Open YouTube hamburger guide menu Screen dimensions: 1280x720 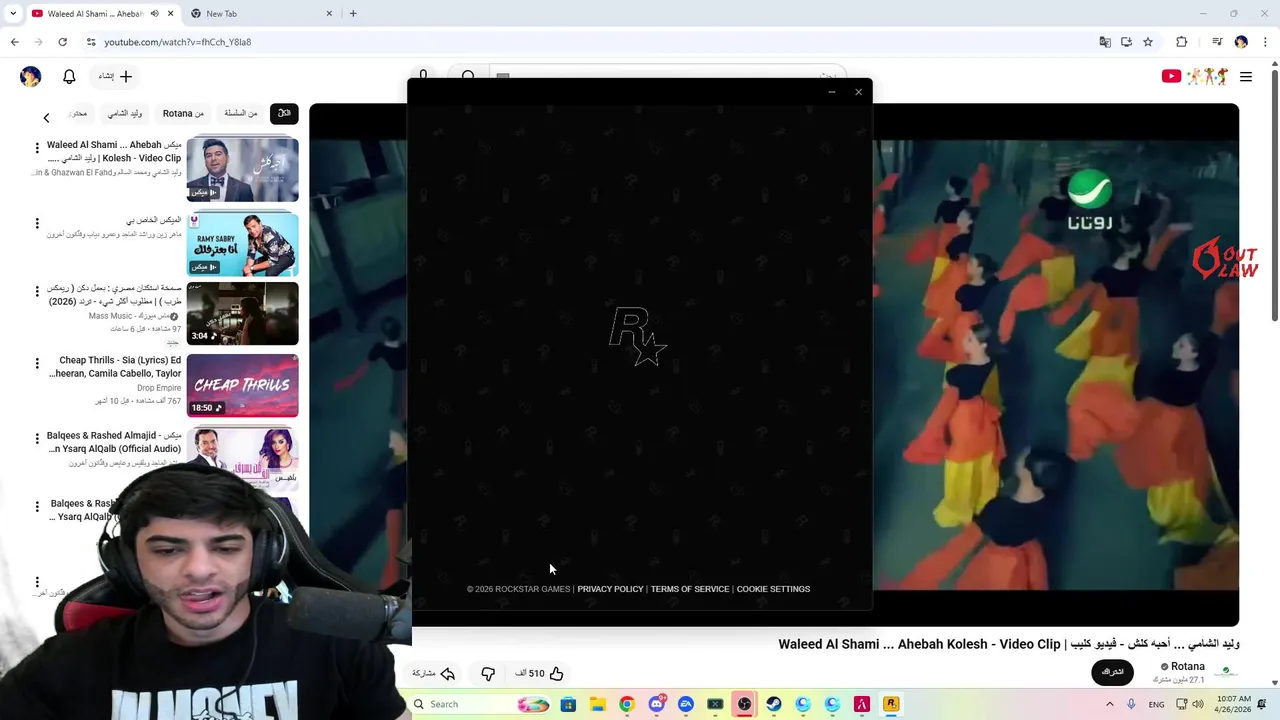coord(1246,76)
